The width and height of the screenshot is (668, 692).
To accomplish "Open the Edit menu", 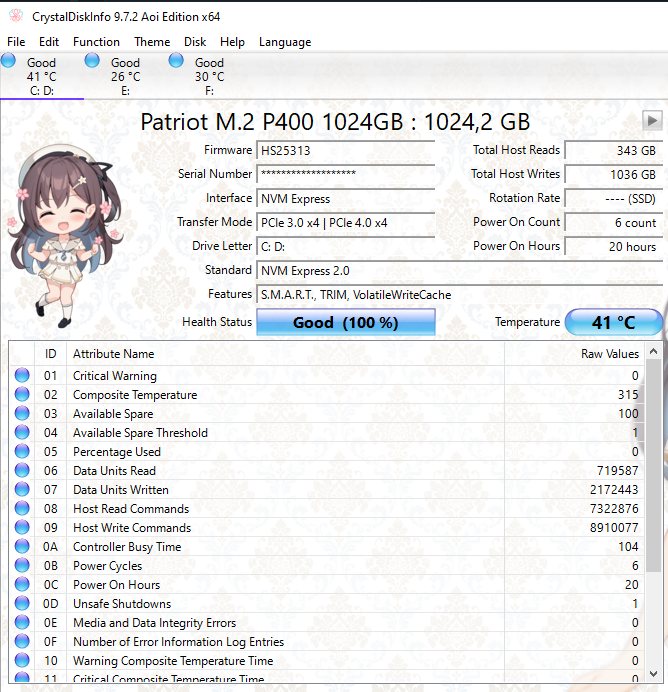I will (x=49, y=42).
